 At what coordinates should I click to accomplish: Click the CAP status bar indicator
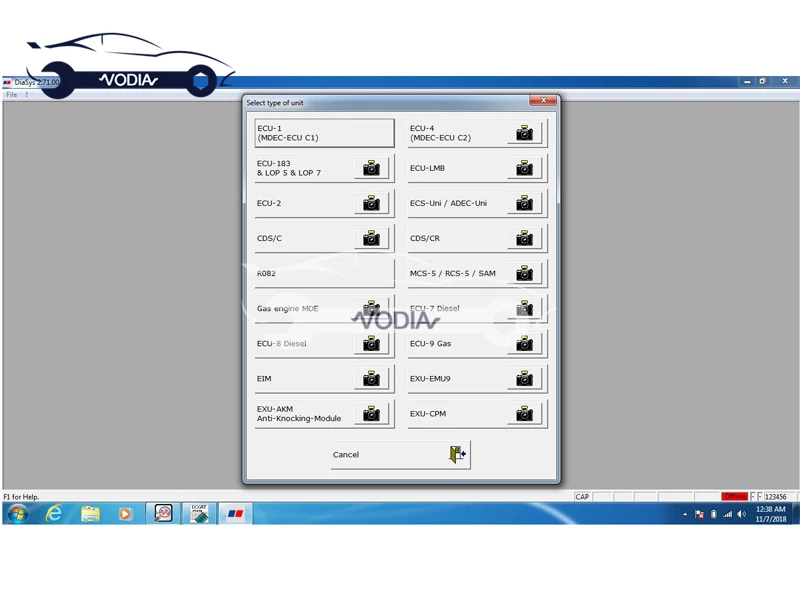tap(582, 496)
